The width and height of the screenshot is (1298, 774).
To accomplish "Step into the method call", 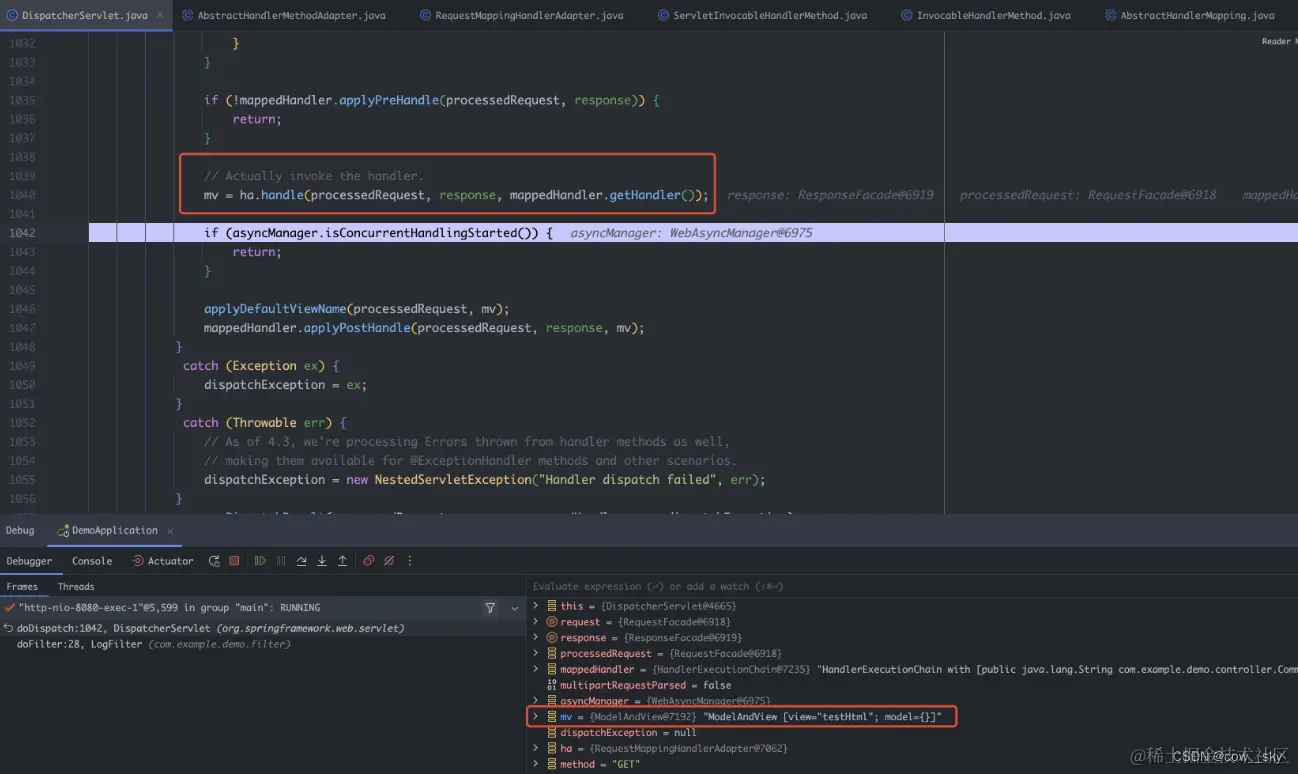I will (x=322, y=561).
